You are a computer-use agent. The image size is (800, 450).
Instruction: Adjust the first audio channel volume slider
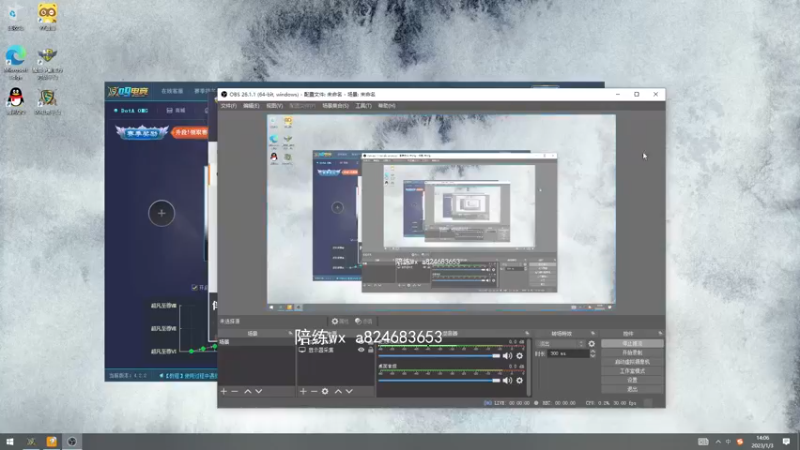(439, 356)
